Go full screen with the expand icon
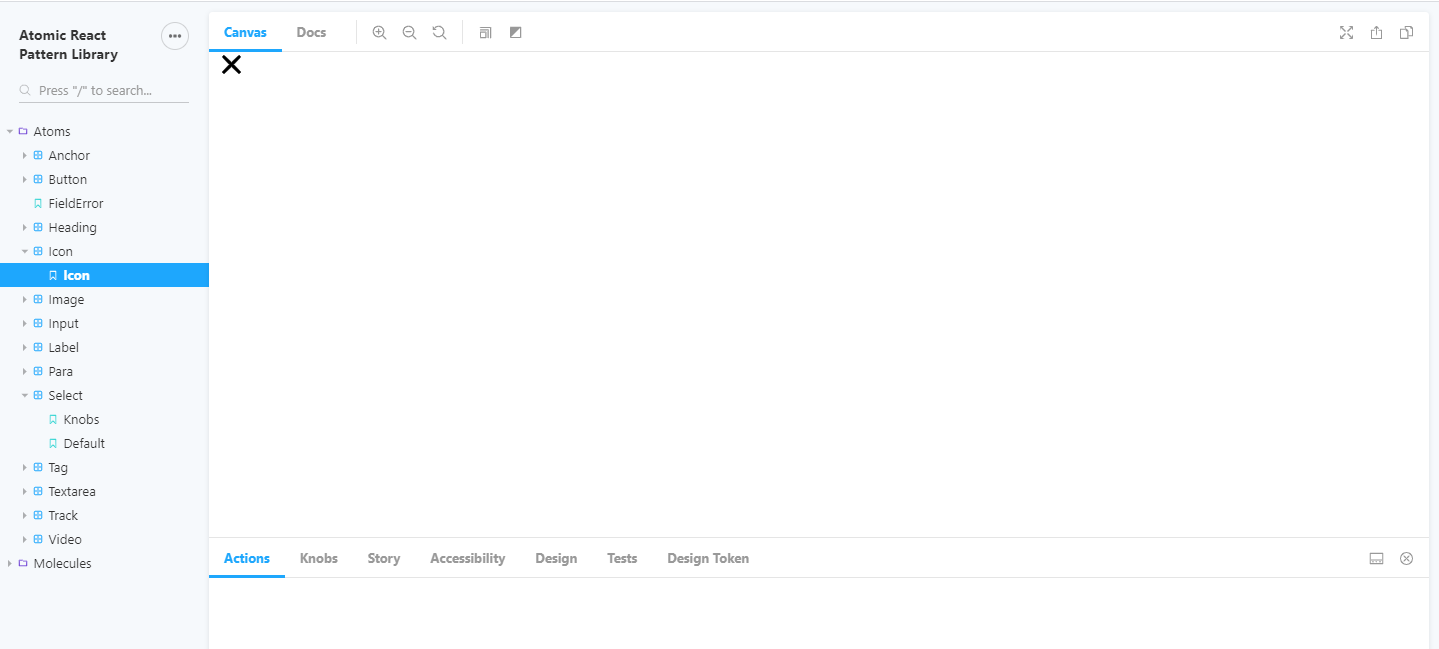 1346,32
